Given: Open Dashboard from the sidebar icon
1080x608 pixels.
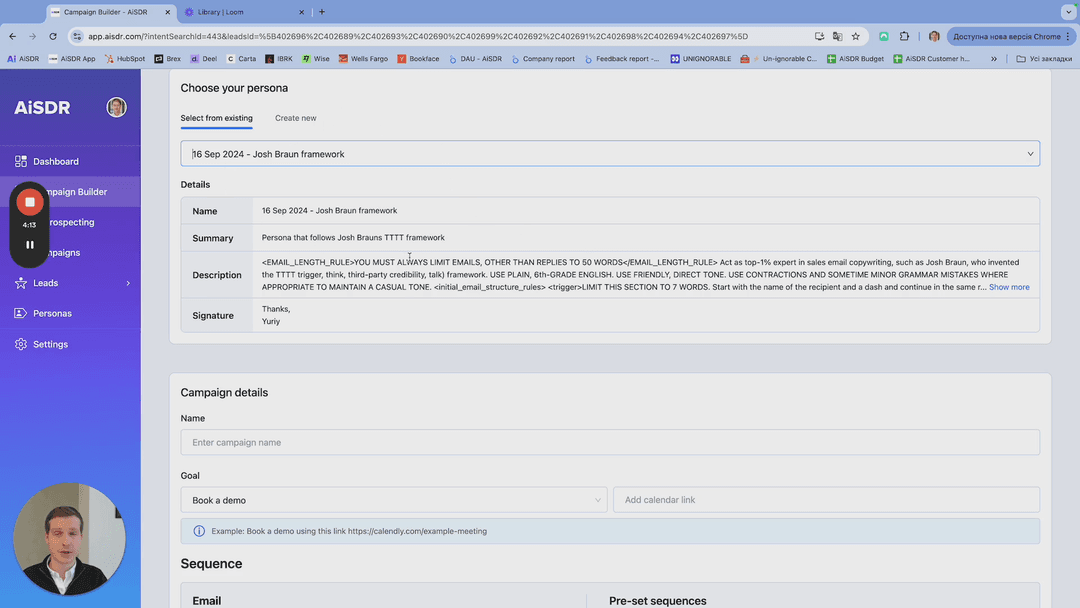Looking at the screenshot, I should [21, 161].
